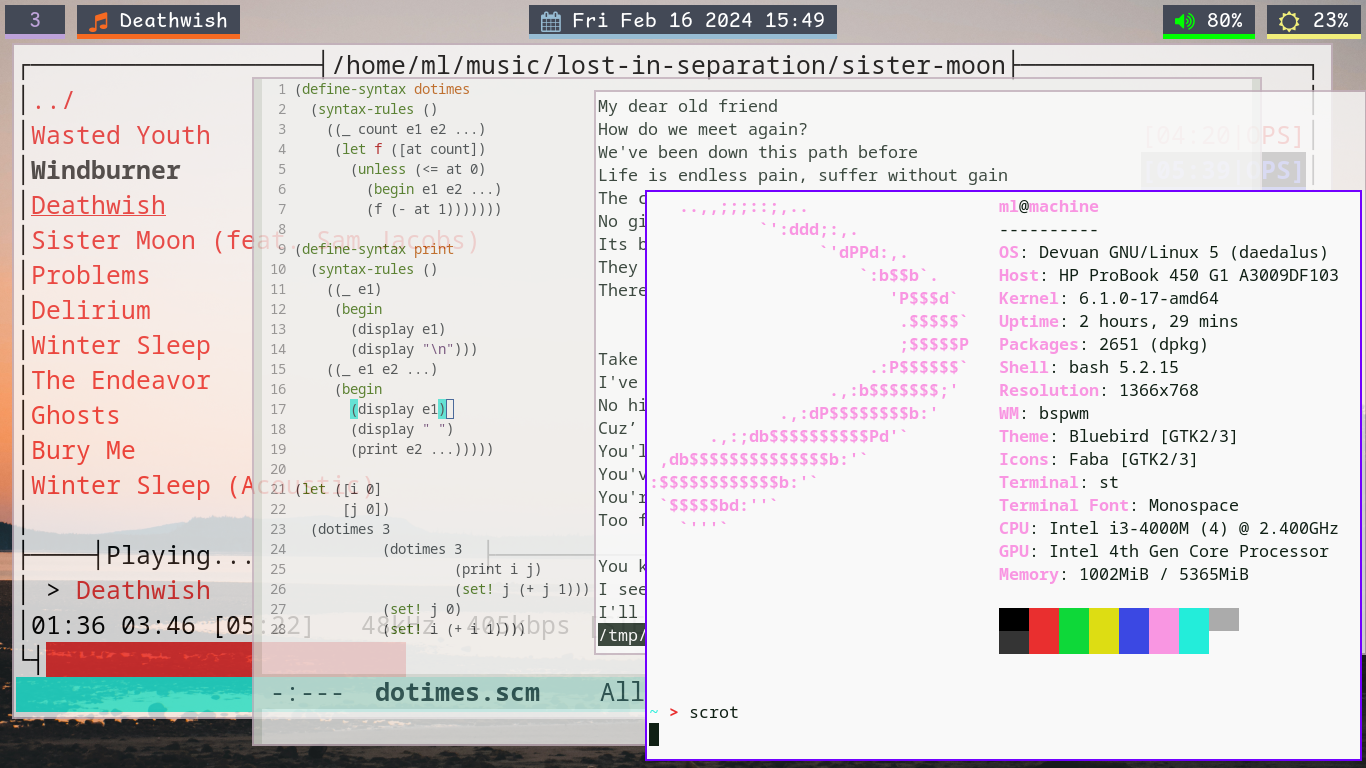Click the 80% volume level indicator

[x=1224, y=21]
